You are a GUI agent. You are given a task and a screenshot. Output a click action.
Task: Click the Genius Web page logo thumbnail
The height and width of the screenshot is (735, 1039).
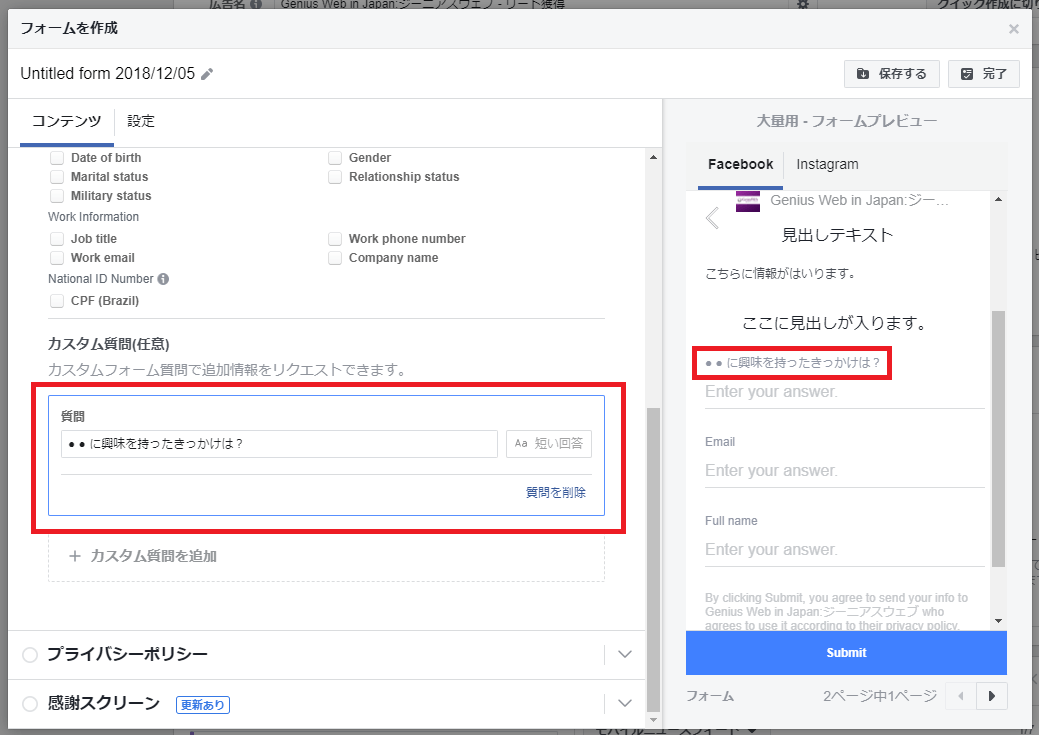point(747,201)
